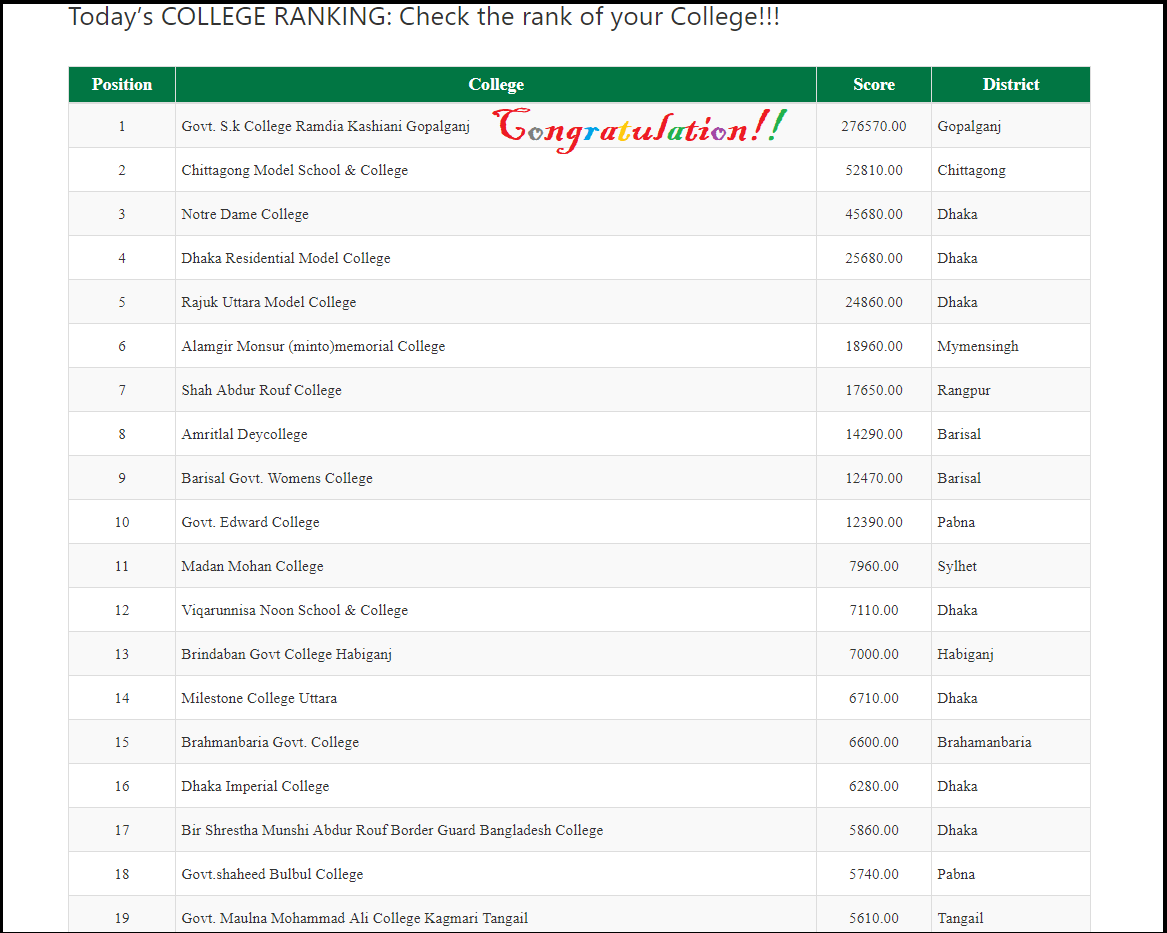Viewport: 1167px width, 933px height.
Task: Click score 25680.00
Action: pyautogui.click(x=874, y=258)
